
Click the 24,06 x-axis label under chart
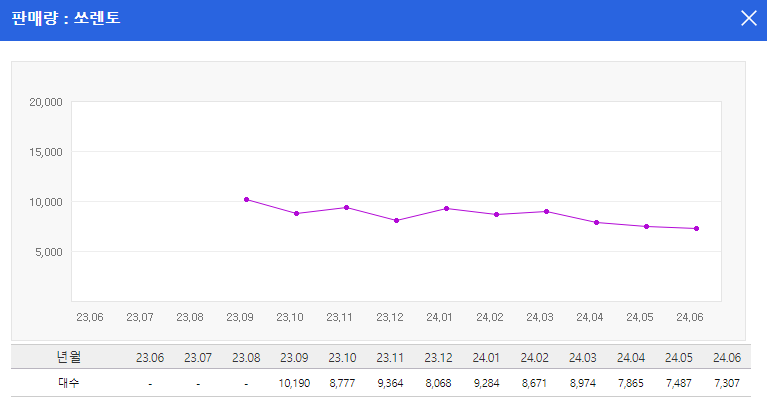point(690,317)
